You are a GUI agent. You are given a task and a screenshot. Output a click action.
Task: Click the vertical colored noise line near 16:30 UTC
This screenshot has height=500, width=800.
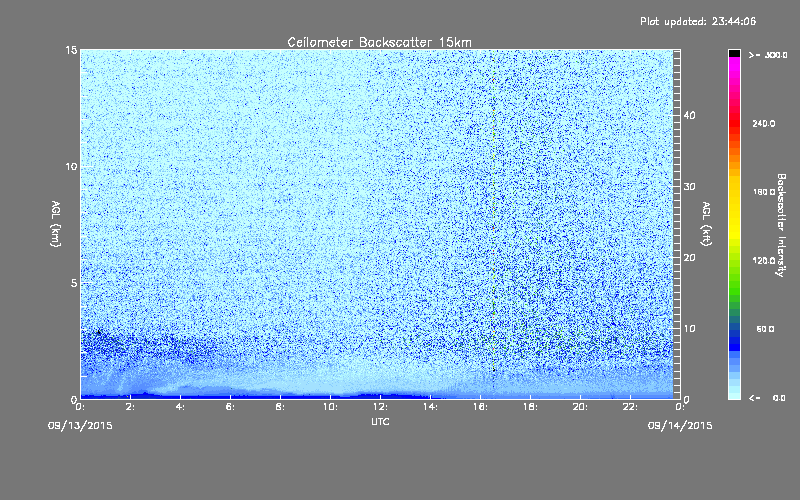(493, 219)
